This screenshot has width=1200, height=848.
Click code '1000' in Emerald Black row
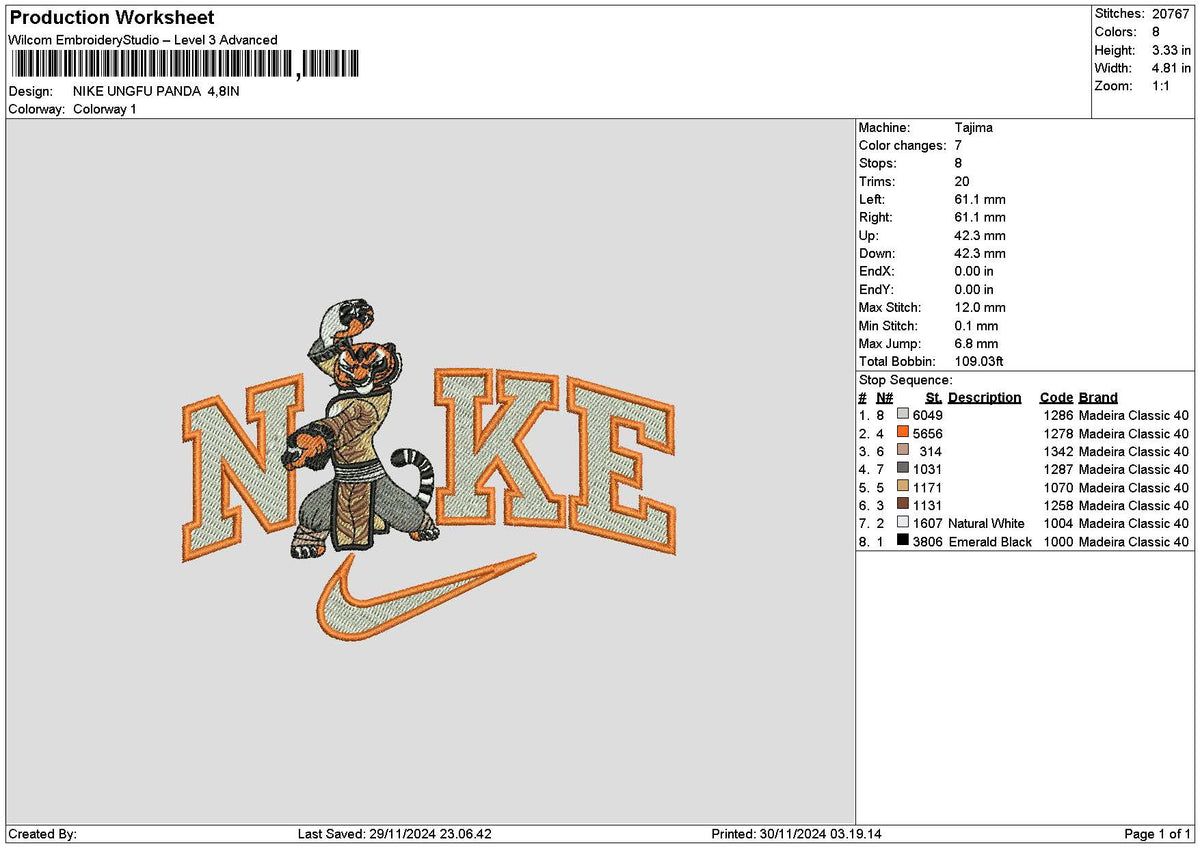[x=1058, y=542]
